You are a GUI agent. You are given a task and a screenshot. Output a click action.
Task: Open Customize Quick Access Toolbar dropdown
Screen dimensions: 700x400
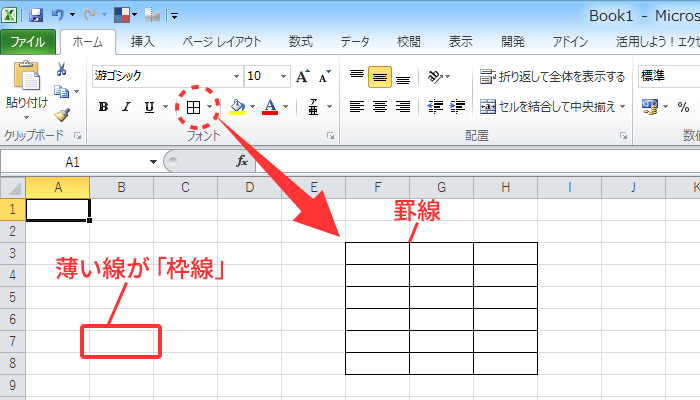tap(174, 16)
